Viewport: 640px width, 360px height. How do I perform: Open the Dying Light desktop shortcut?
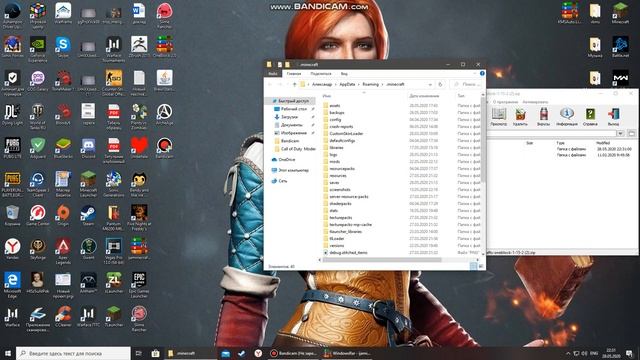(12, 113)
